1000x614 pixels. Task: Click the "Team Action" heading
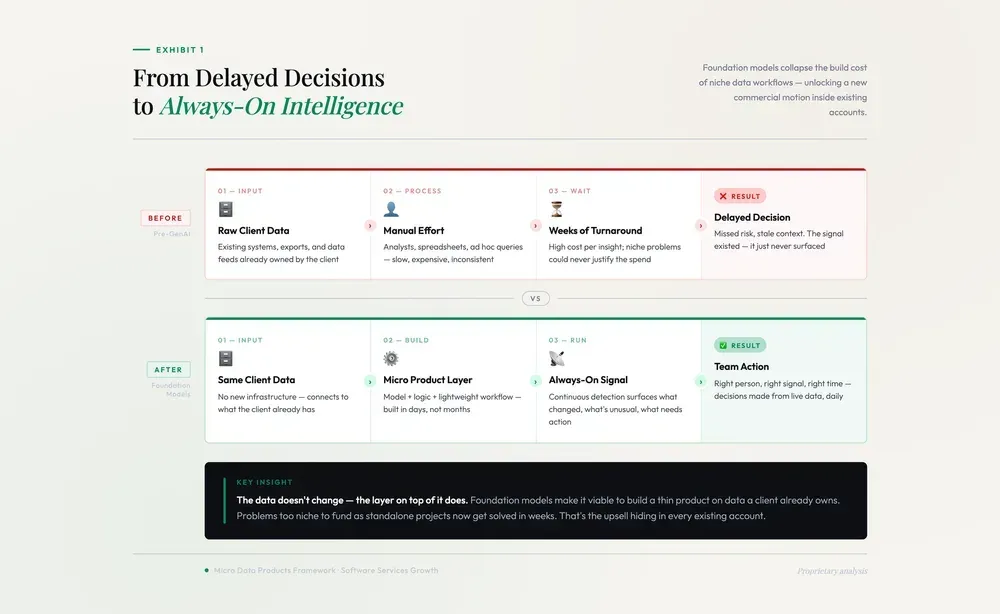[741, 367]
